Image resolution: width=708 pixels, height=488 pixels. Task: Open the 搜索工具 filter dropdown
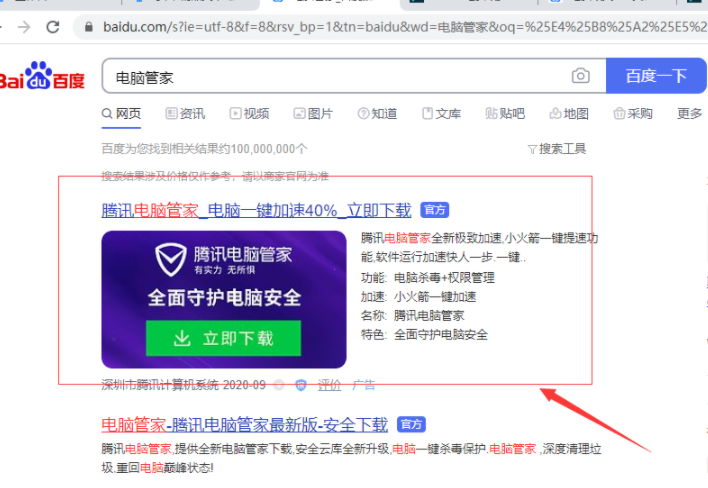[557, 149]
